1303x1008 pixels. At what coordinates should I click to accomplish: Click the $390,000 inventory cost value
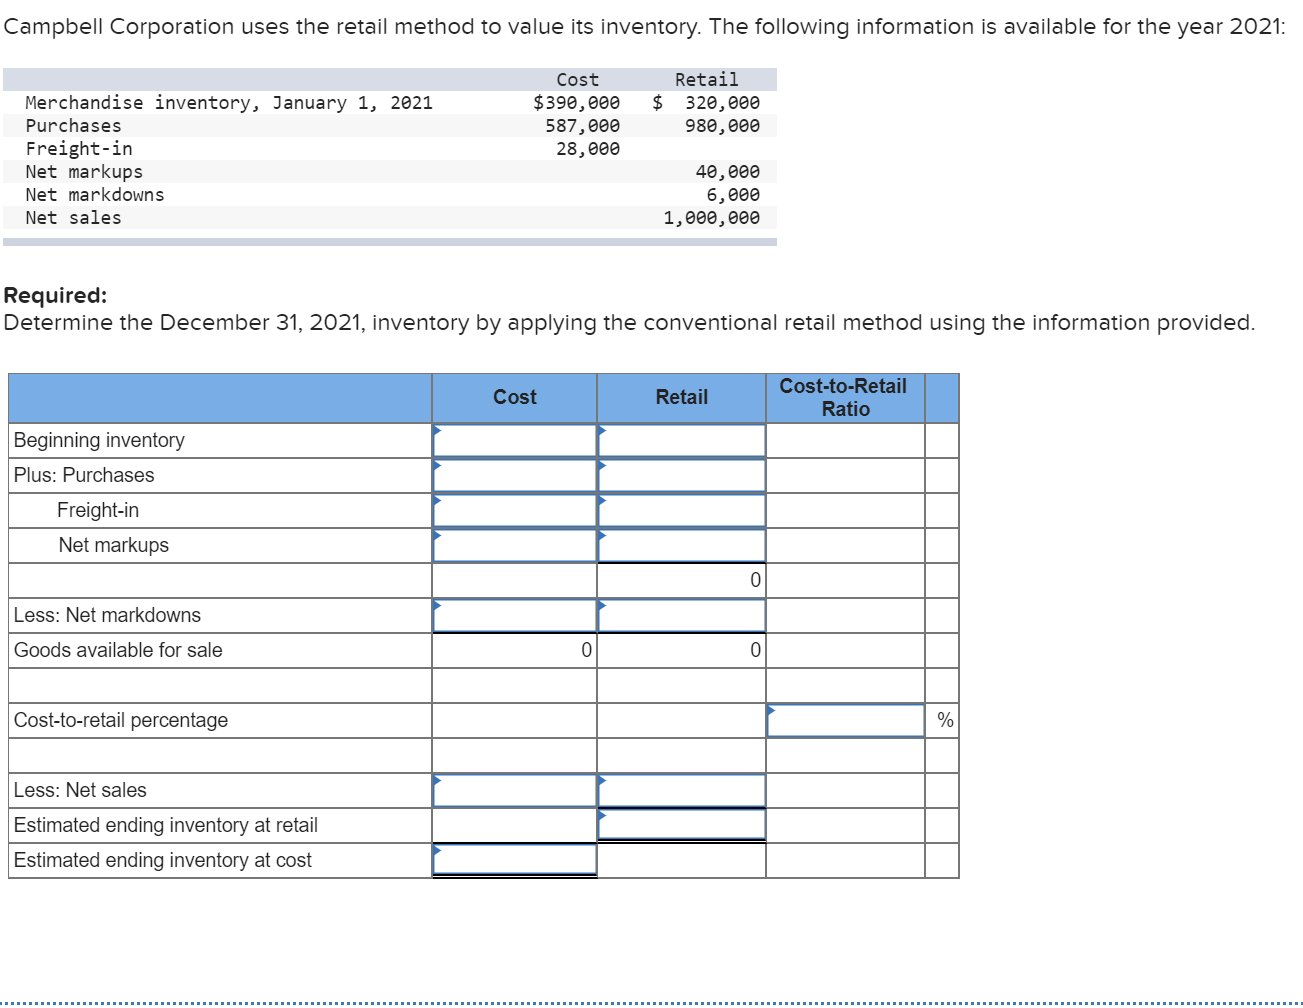tap(576, 102)
